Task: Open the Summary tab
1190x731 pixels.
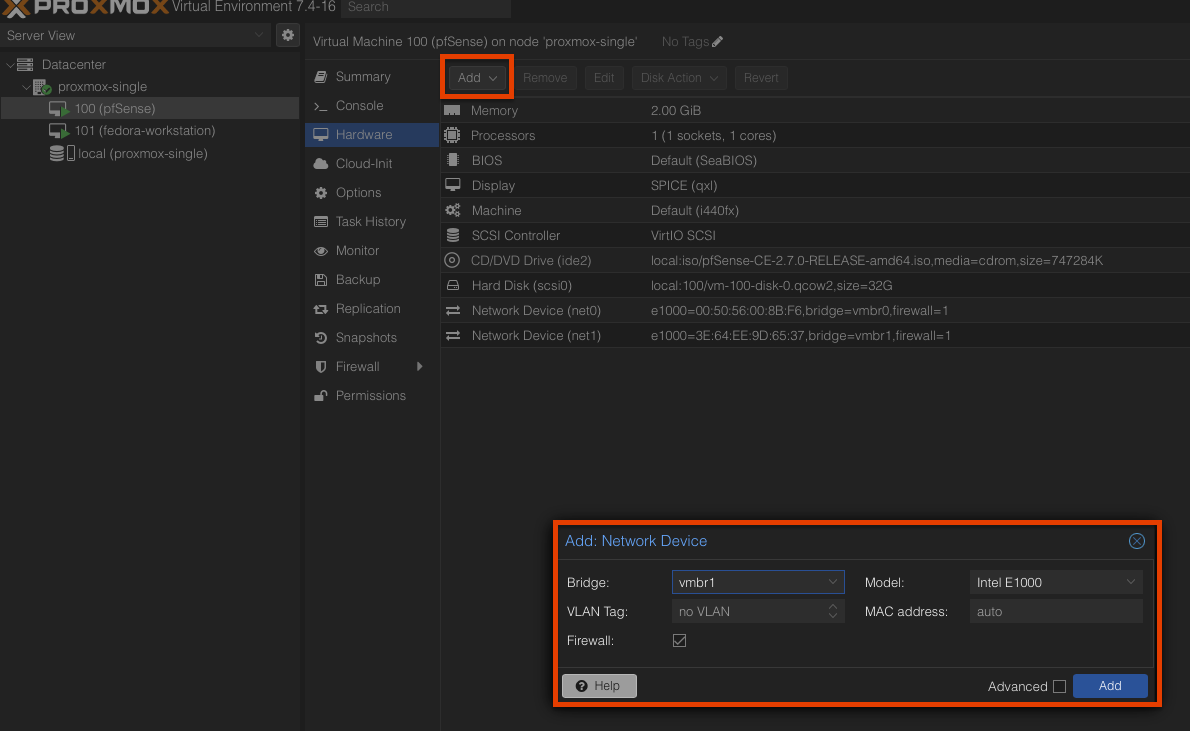Action: click(x=372, y=77)
